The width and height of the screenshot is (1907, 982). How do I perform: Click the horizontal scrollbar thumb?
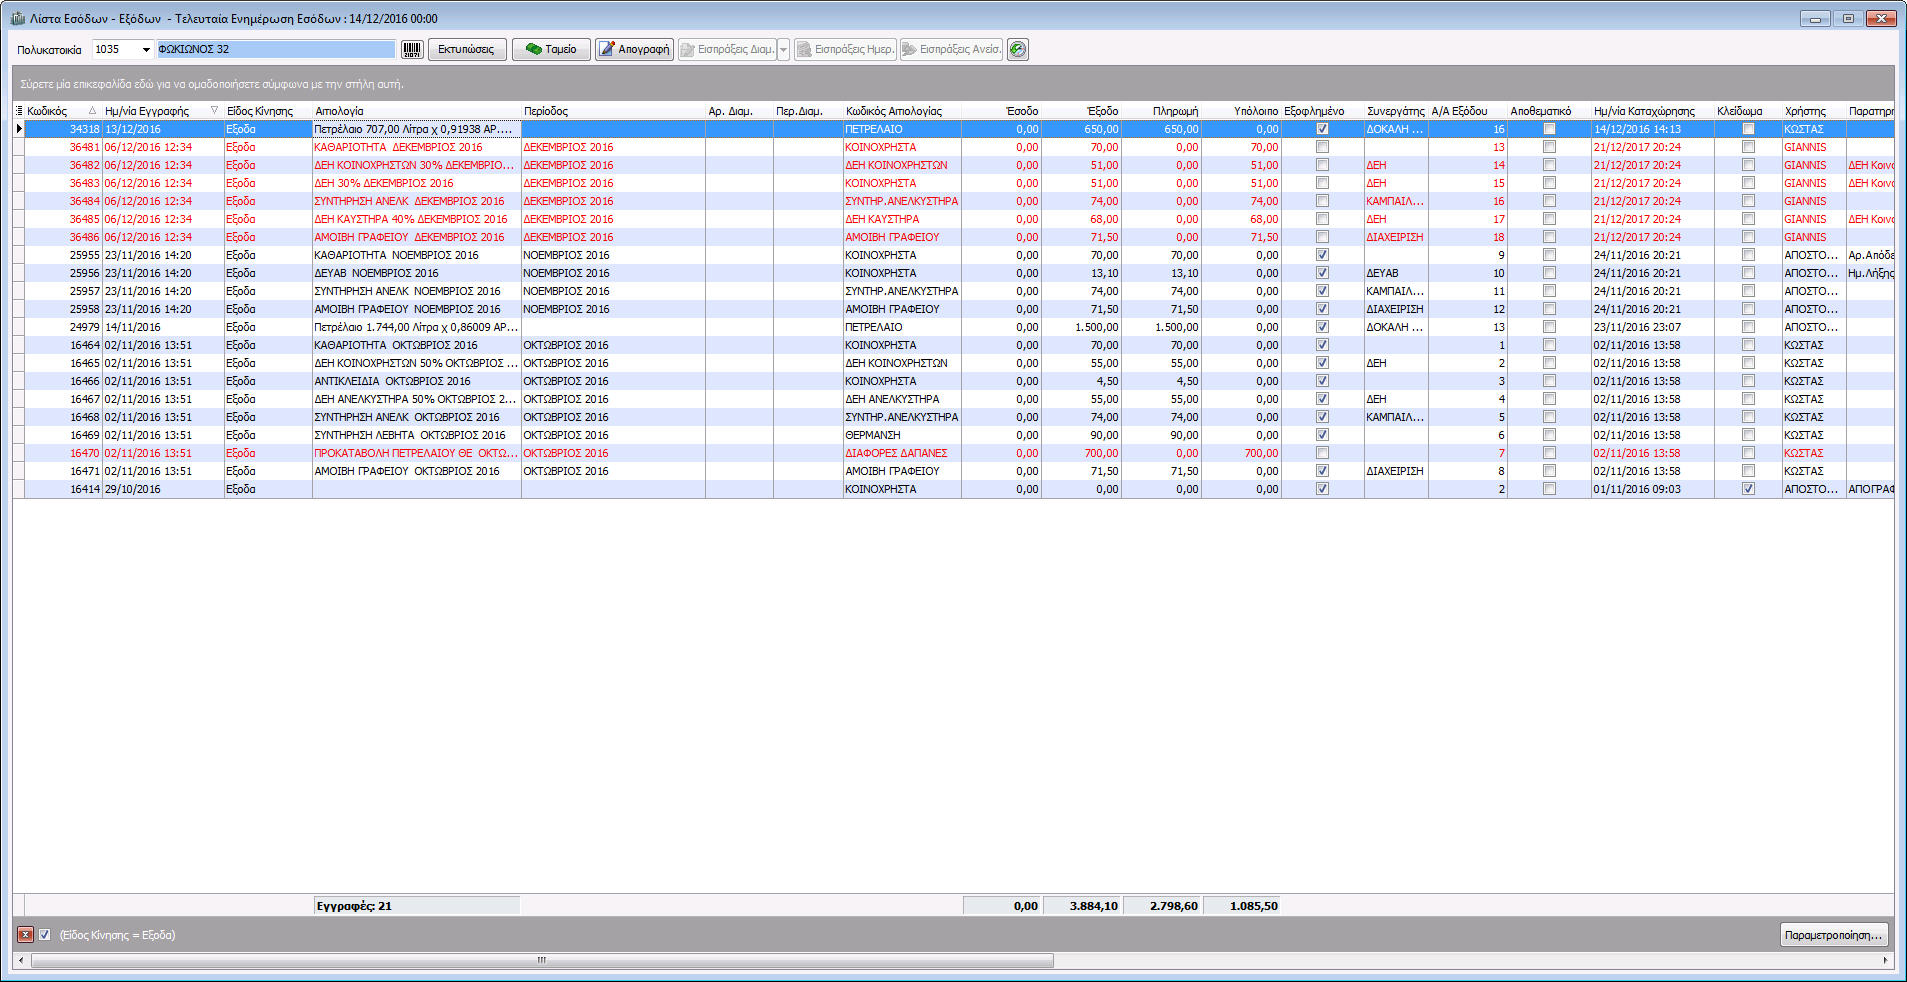(x=542, y=960)
